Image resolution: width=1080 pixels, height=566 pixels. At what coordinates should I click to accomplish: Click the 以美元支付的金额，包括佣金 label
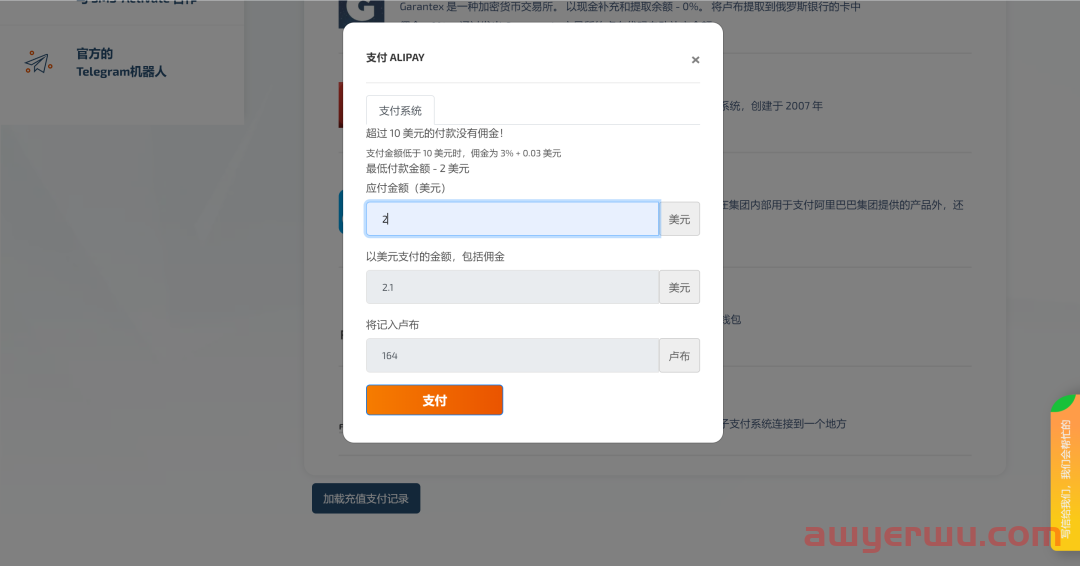pos(435,256)
